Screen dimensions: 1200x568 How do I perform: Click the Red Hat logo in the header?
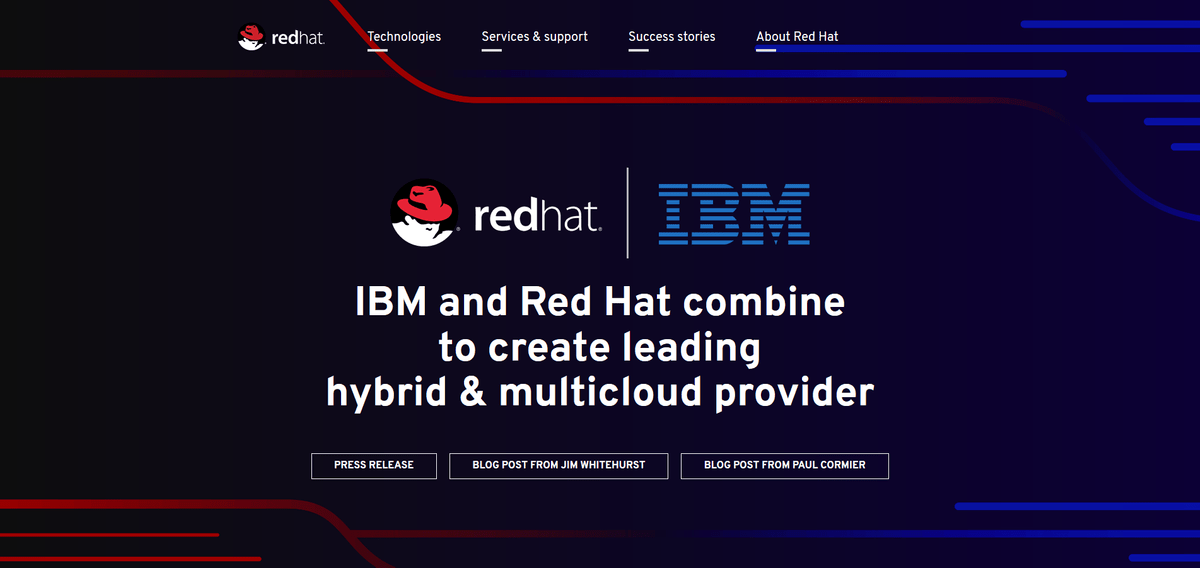coord(281,37)
